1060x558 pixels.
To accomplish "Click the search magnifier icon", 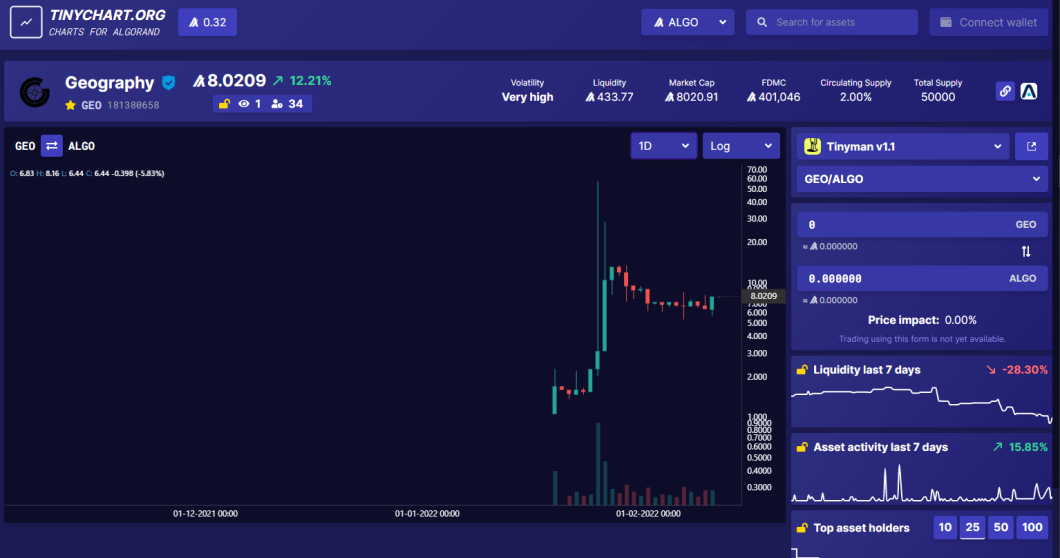I will point(762,22).
